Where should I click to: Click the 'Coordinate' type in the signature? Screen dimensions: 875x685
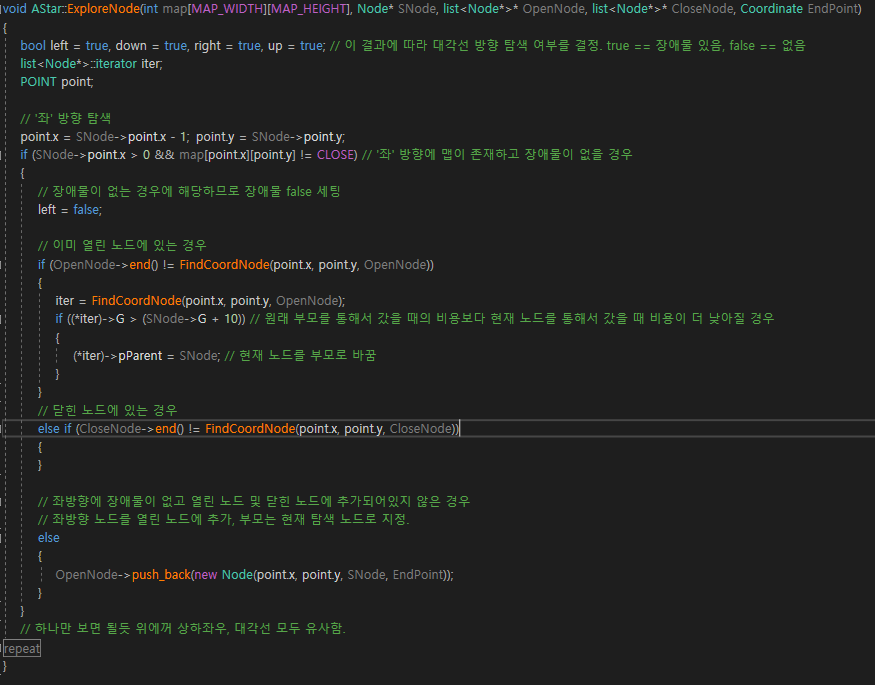click(x=772, y=9)
